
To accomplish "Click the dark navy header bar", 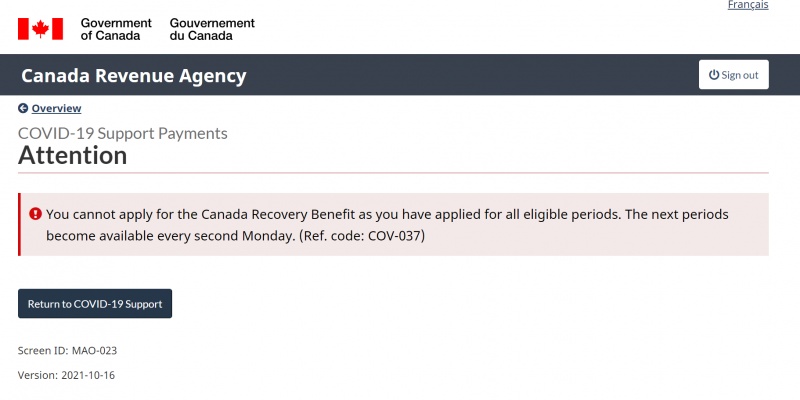I will [x=400, y=75].
